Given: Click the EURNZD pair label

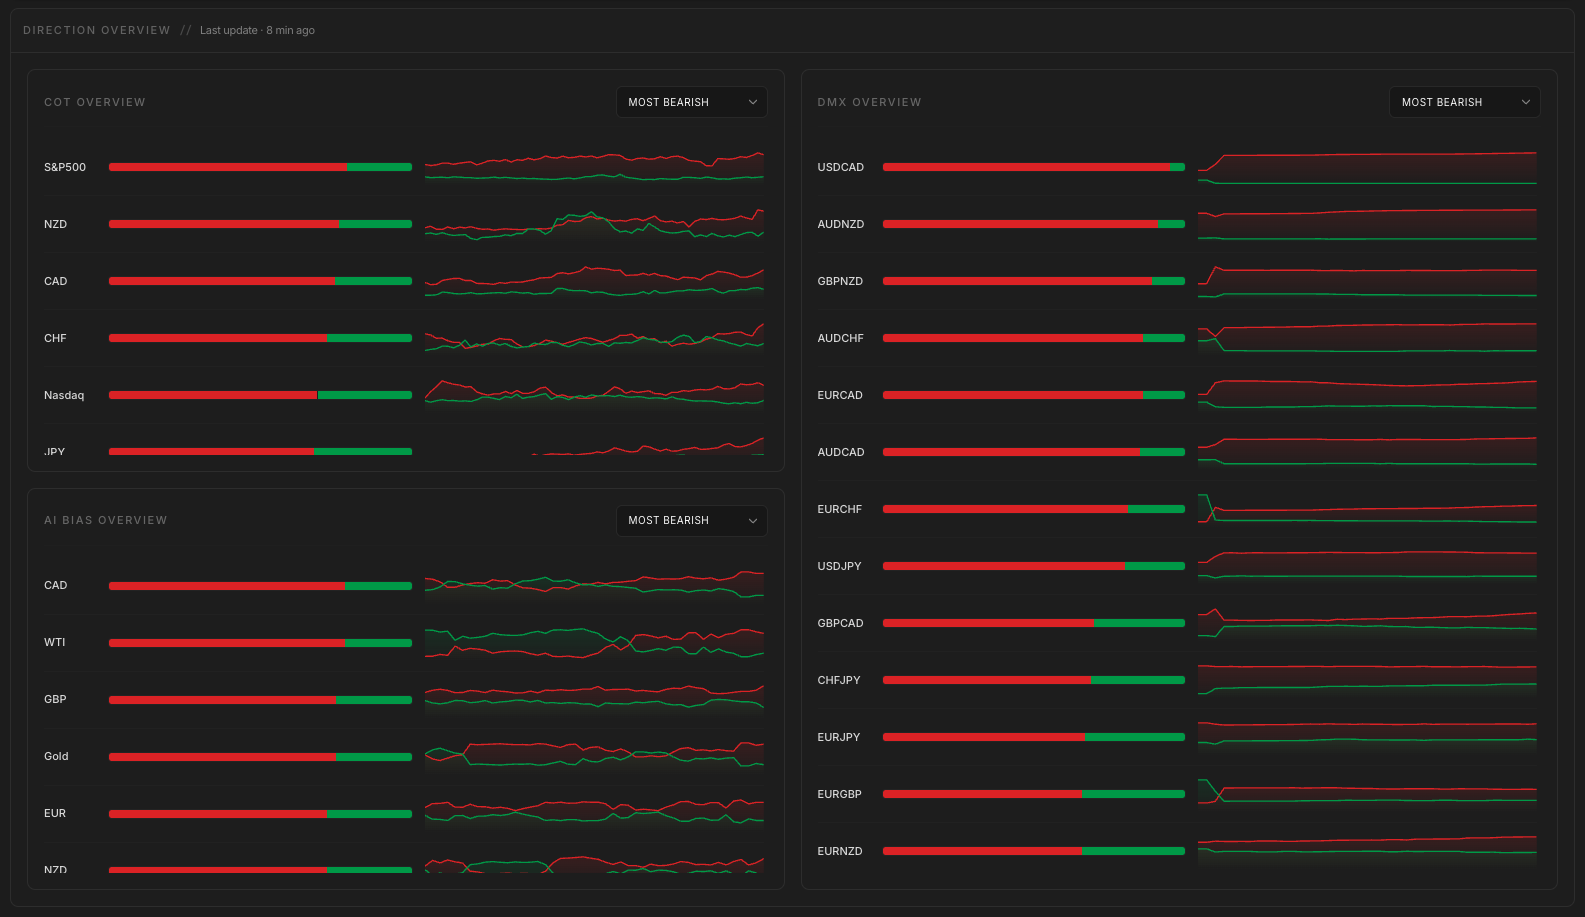Looking at the screenshot, I should point(840,851).
